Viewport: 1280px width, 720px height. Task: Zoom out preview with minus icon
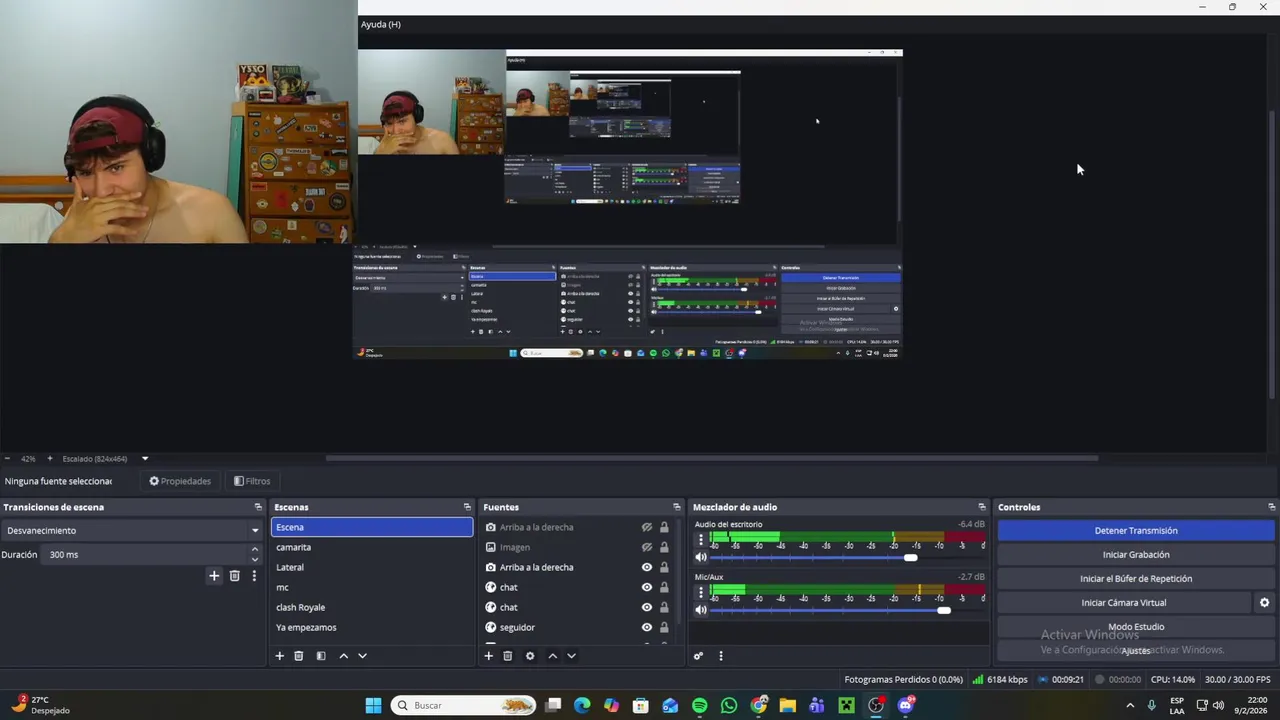tap(7, 459)
